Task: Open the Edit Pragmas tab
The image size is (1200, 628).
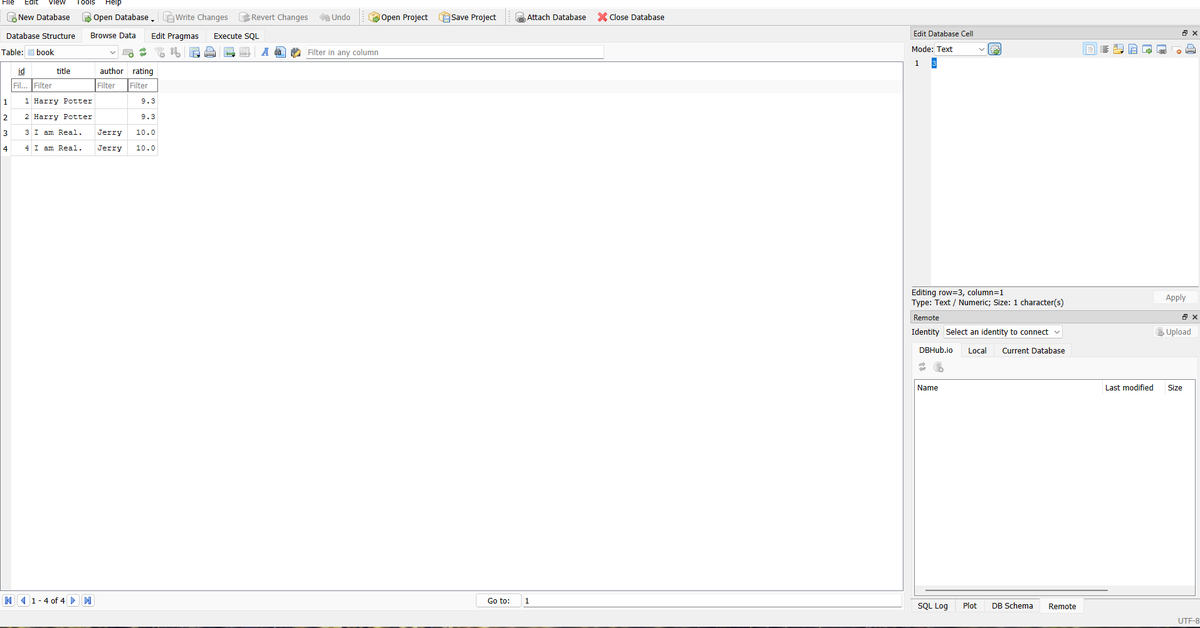Action: [x=175, y=36]
